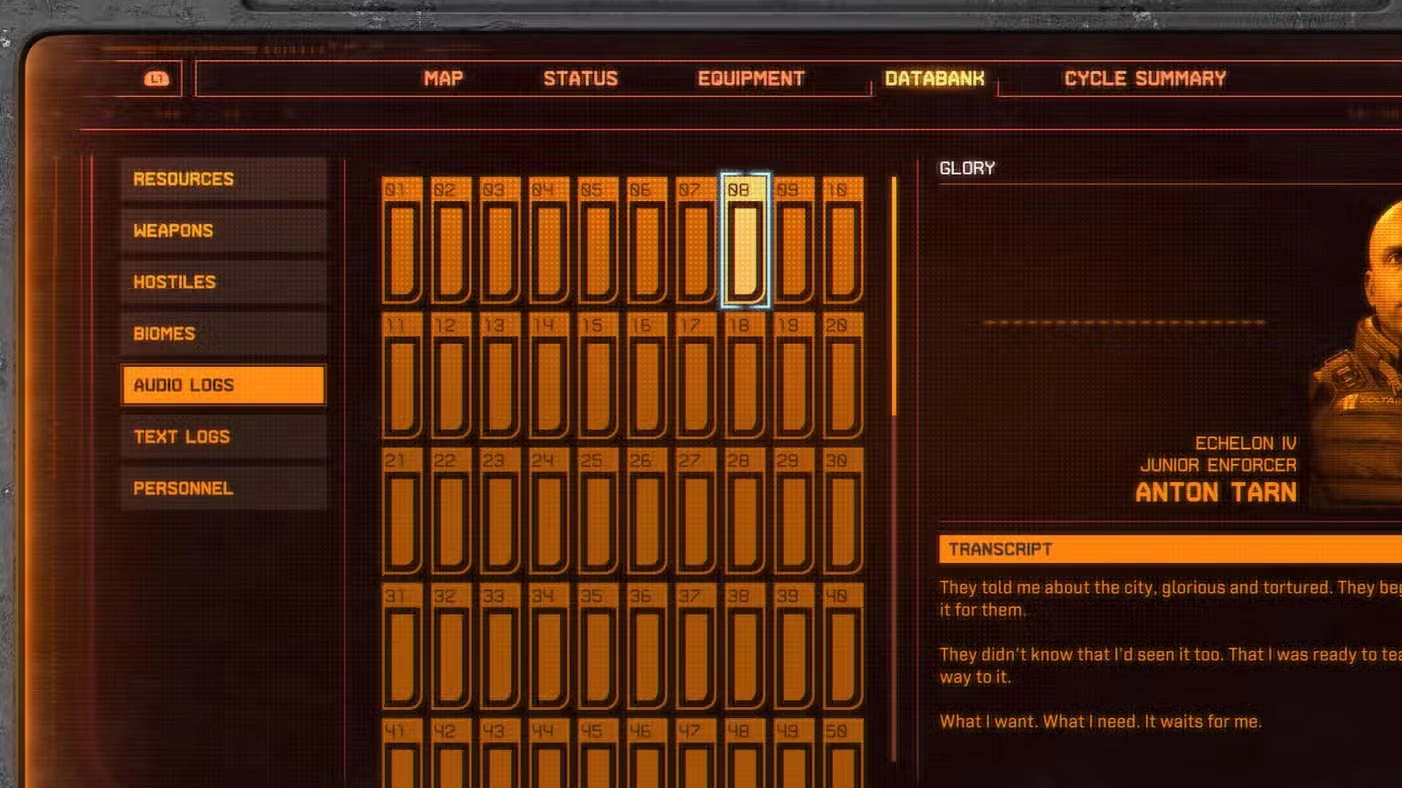Select audio log 25
This screenshot has width=1402, height=788.
[x=598, y=511]
